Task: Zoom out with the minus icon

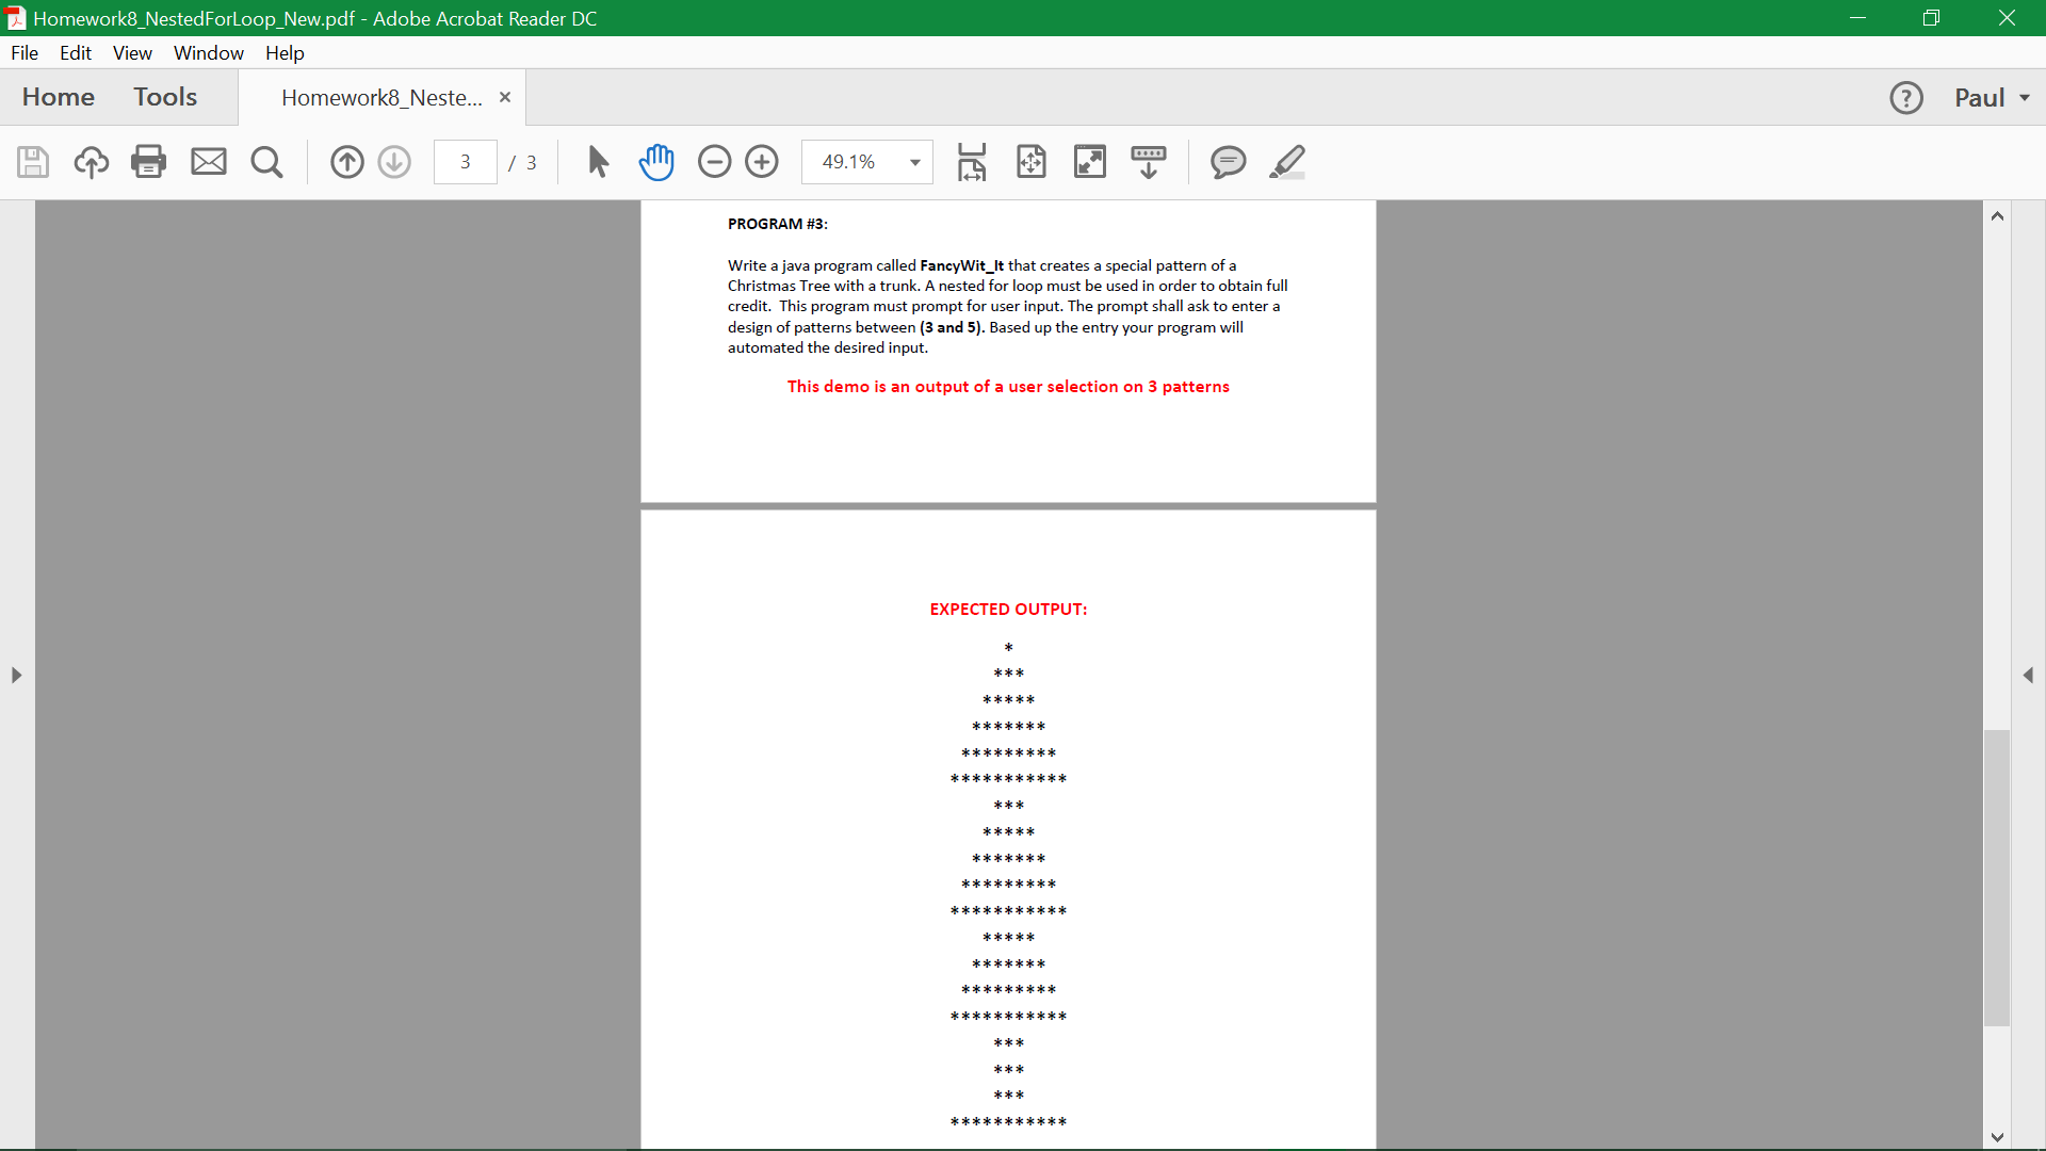Action: coord(714,162)
